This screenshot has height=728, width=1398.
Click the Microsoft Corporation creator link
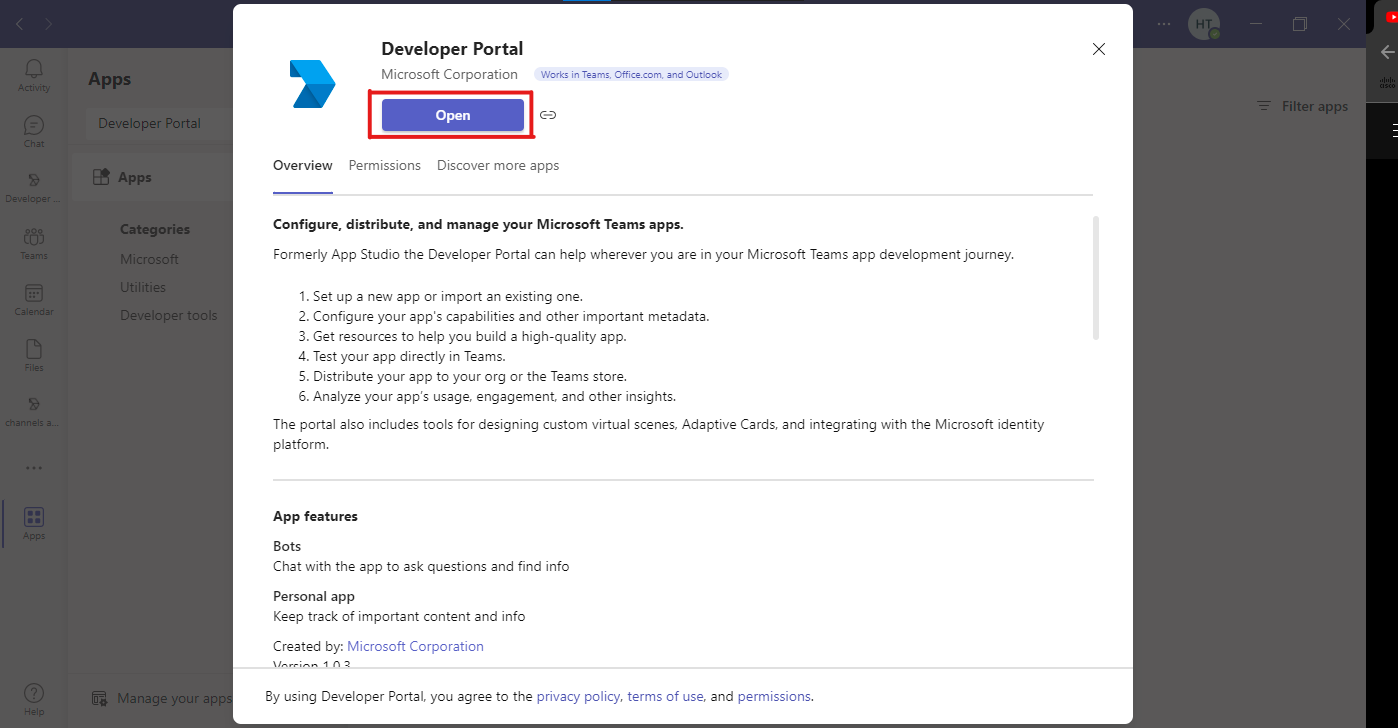(x=415, y=646)
